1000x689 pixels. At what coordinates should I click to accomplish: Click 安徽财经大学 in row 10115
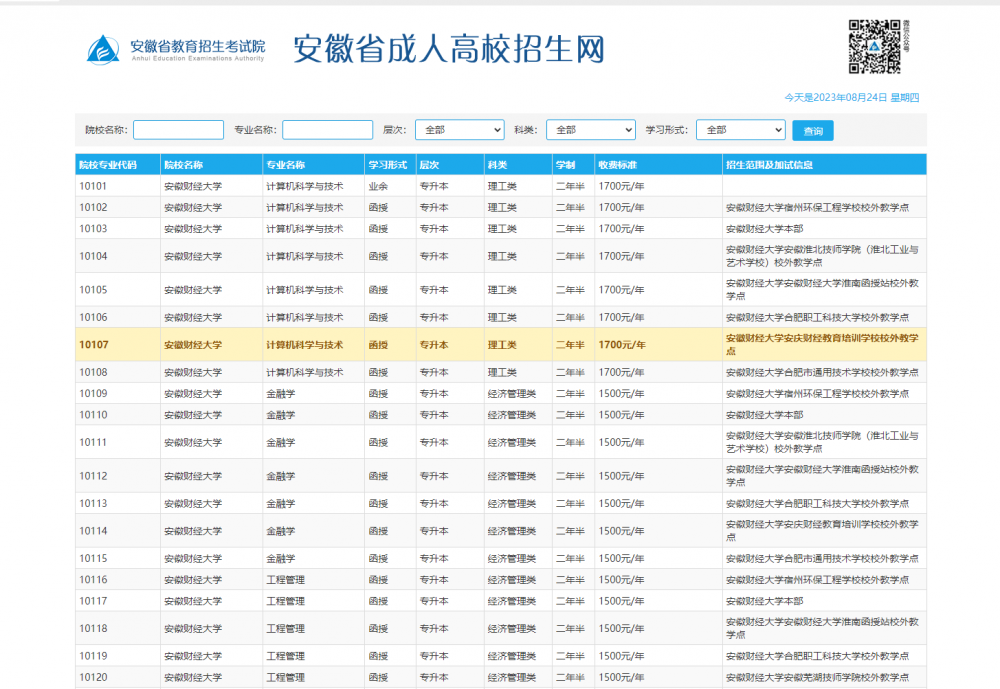tap(193, 558)
